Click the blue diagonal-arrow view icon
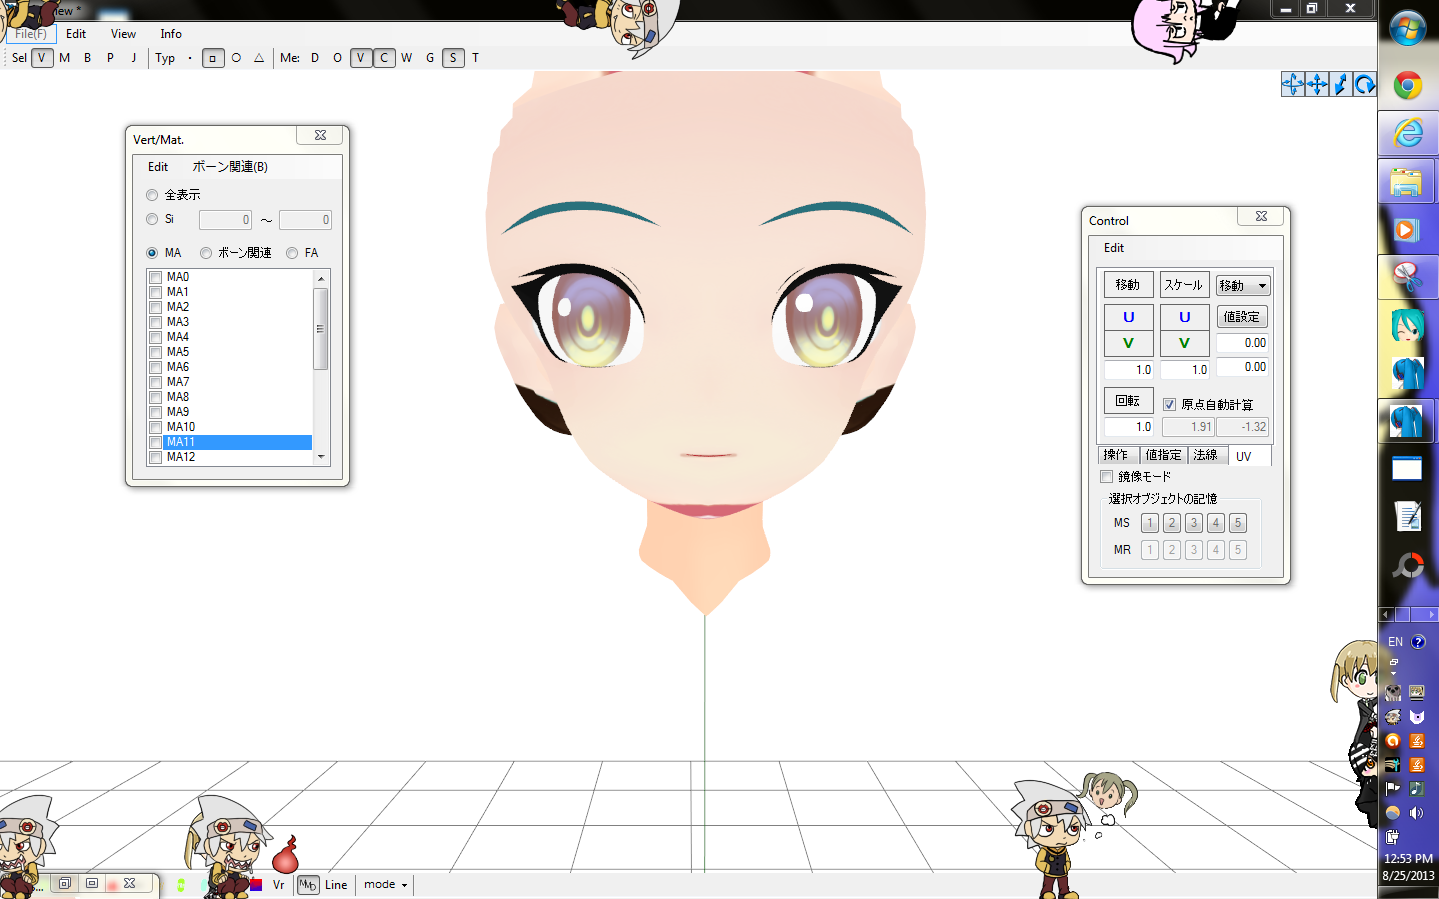1439x899 pixels. 1341,85
